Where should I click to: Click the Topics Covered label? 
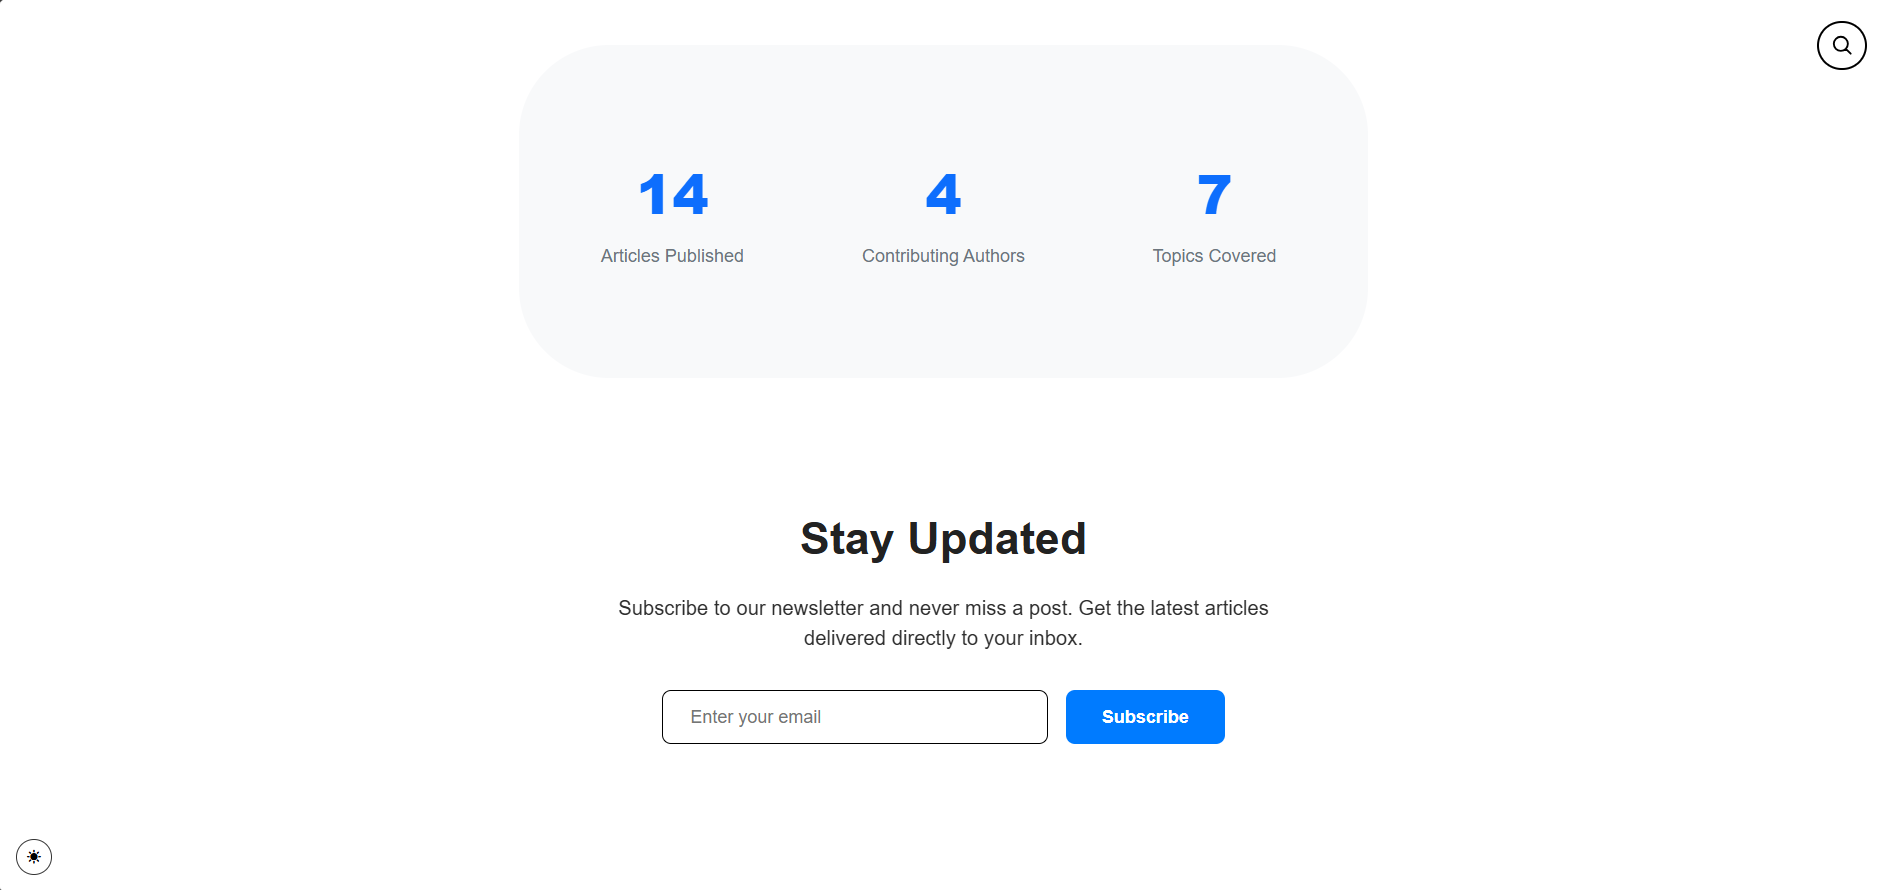[1214, 256]
